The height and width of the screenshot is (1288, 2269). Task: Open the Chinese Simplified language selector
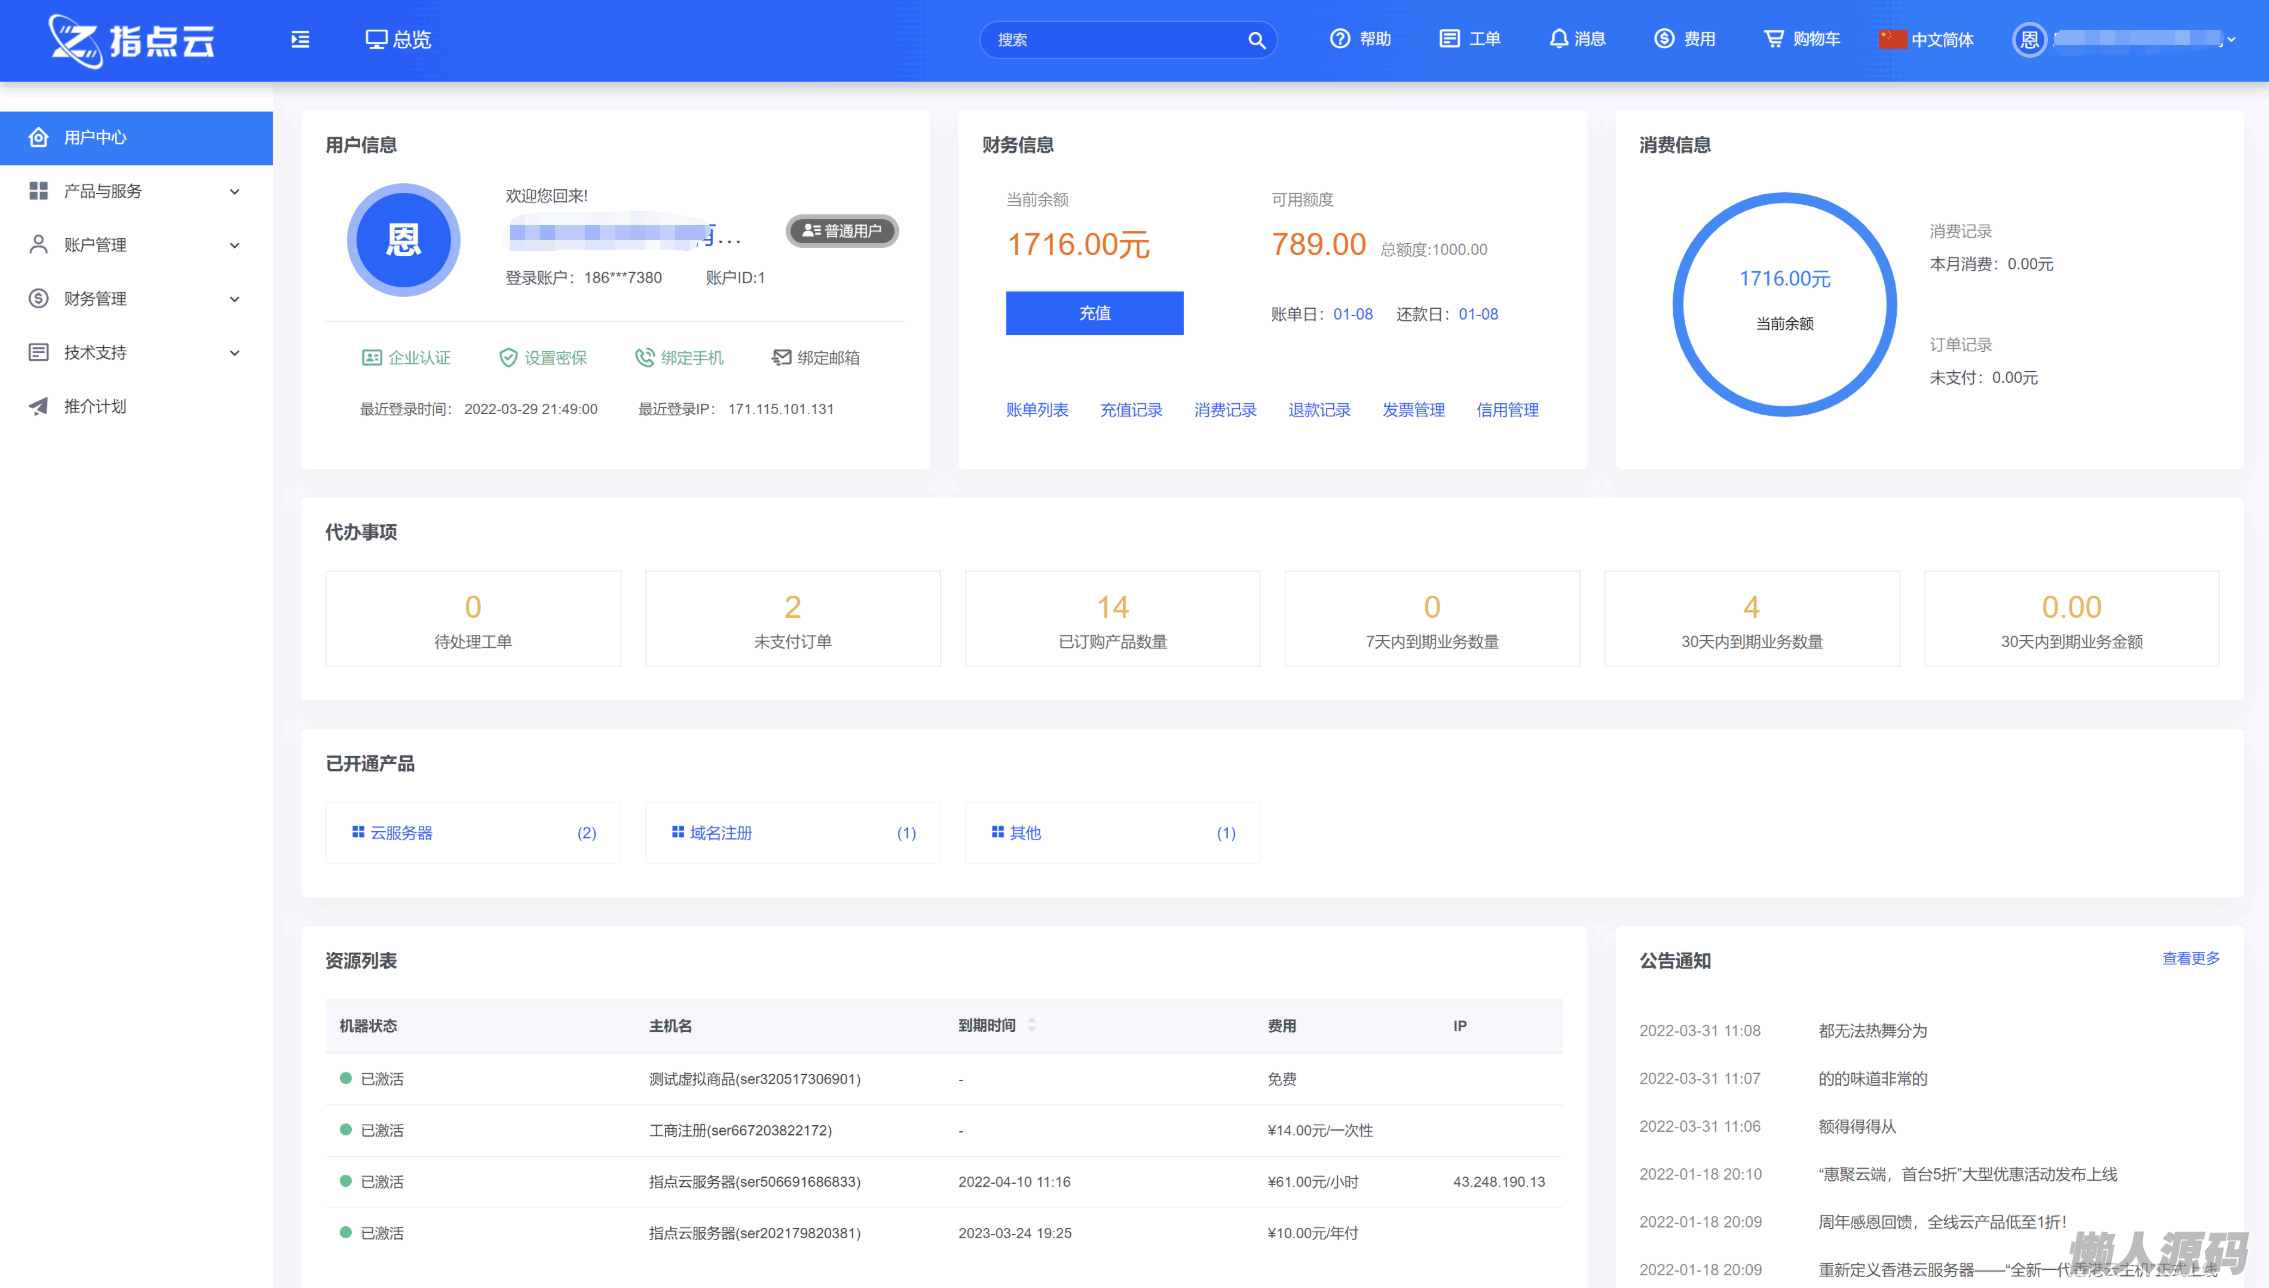tap(1927, 40)
